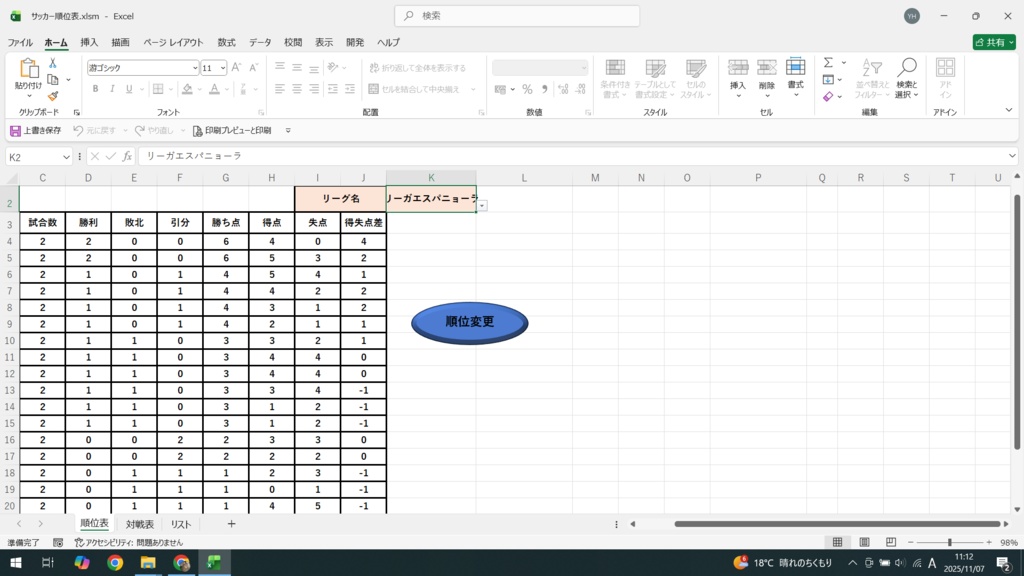Click the horizontal scrollbar

click(x=838, y=524)
